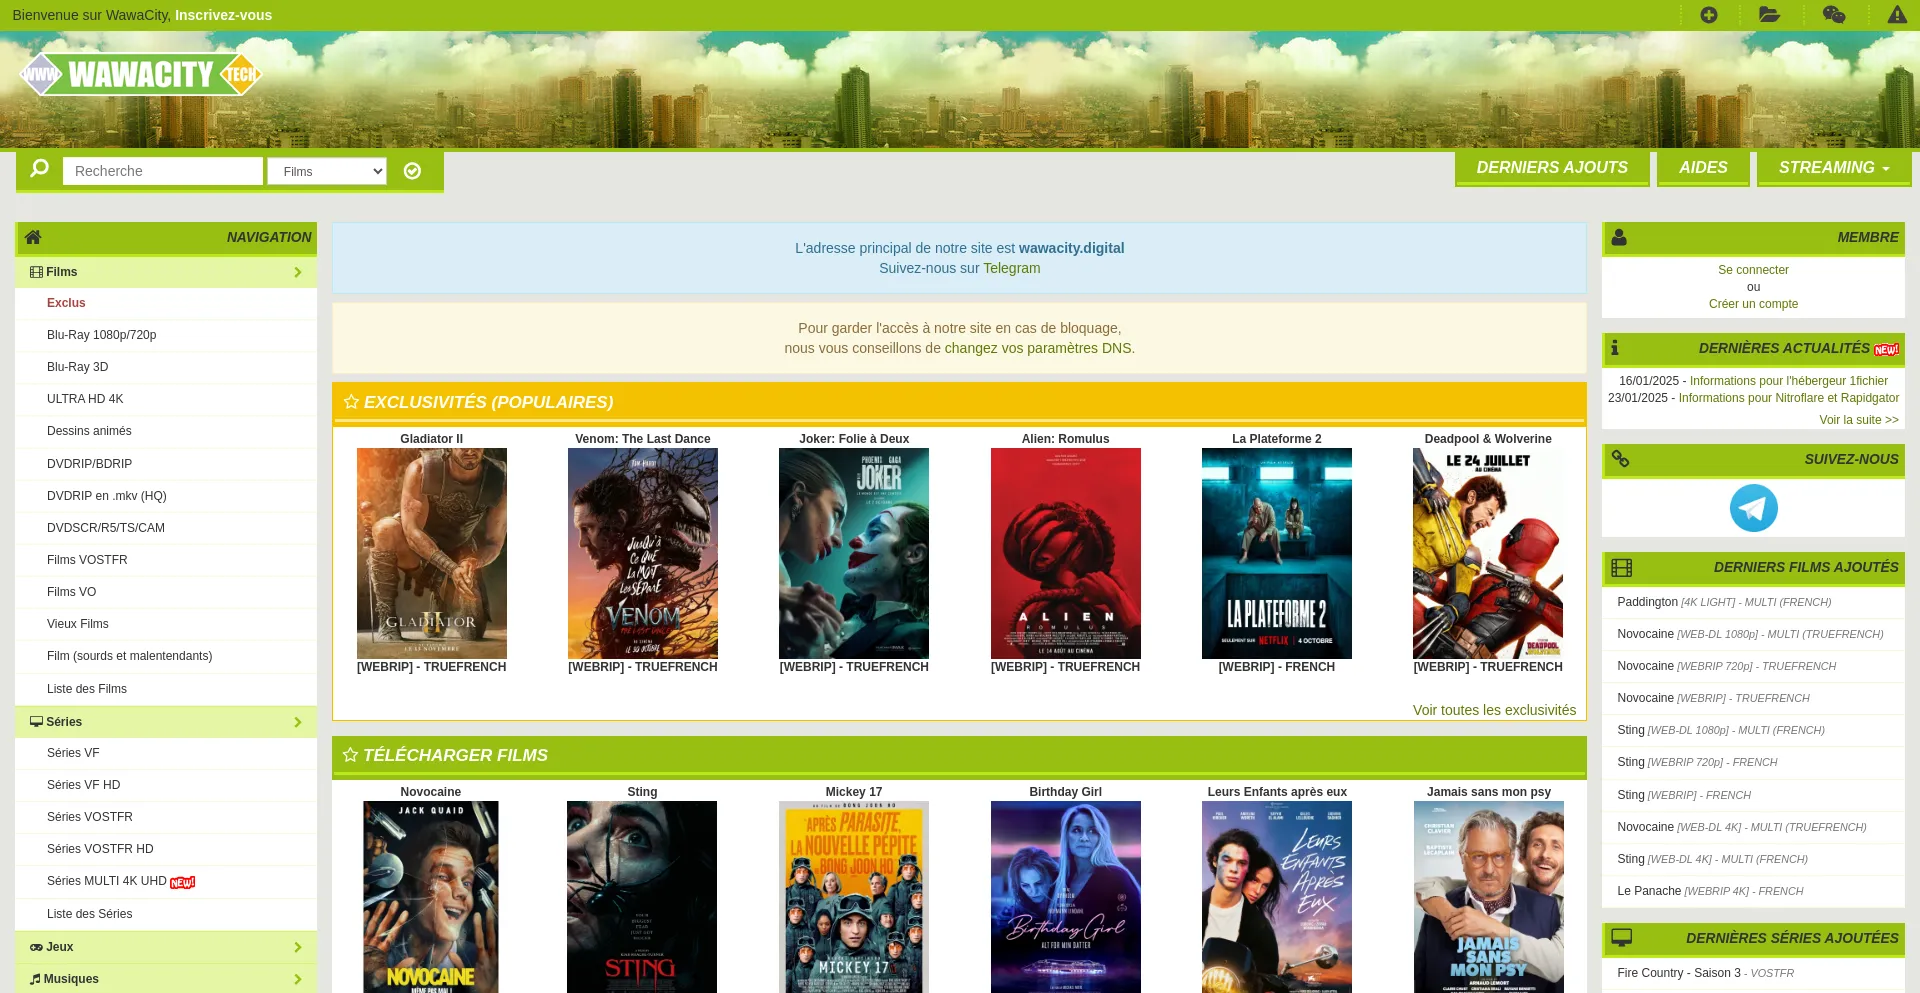Click the Telegram text link in notice
Image resolution: width=1920 pixels, height=993 pixels.
(1011, 268)
